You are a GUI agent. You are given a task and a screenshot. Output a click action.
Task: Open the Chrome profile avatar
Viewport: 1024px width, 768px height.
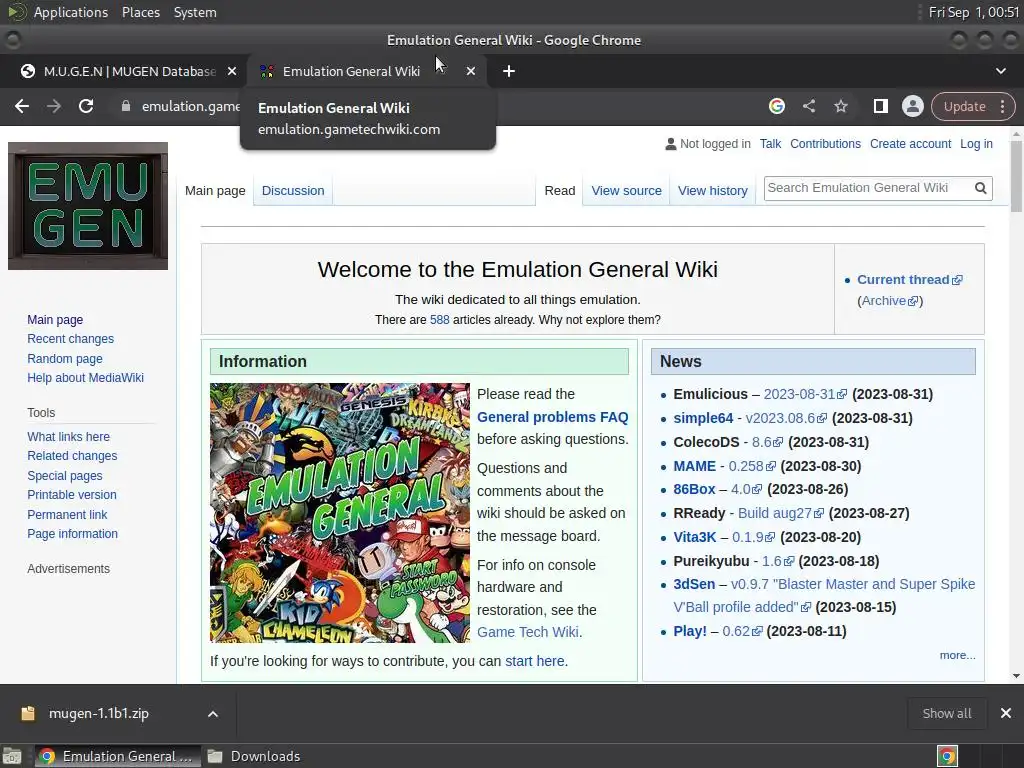[x=912, y=106]
